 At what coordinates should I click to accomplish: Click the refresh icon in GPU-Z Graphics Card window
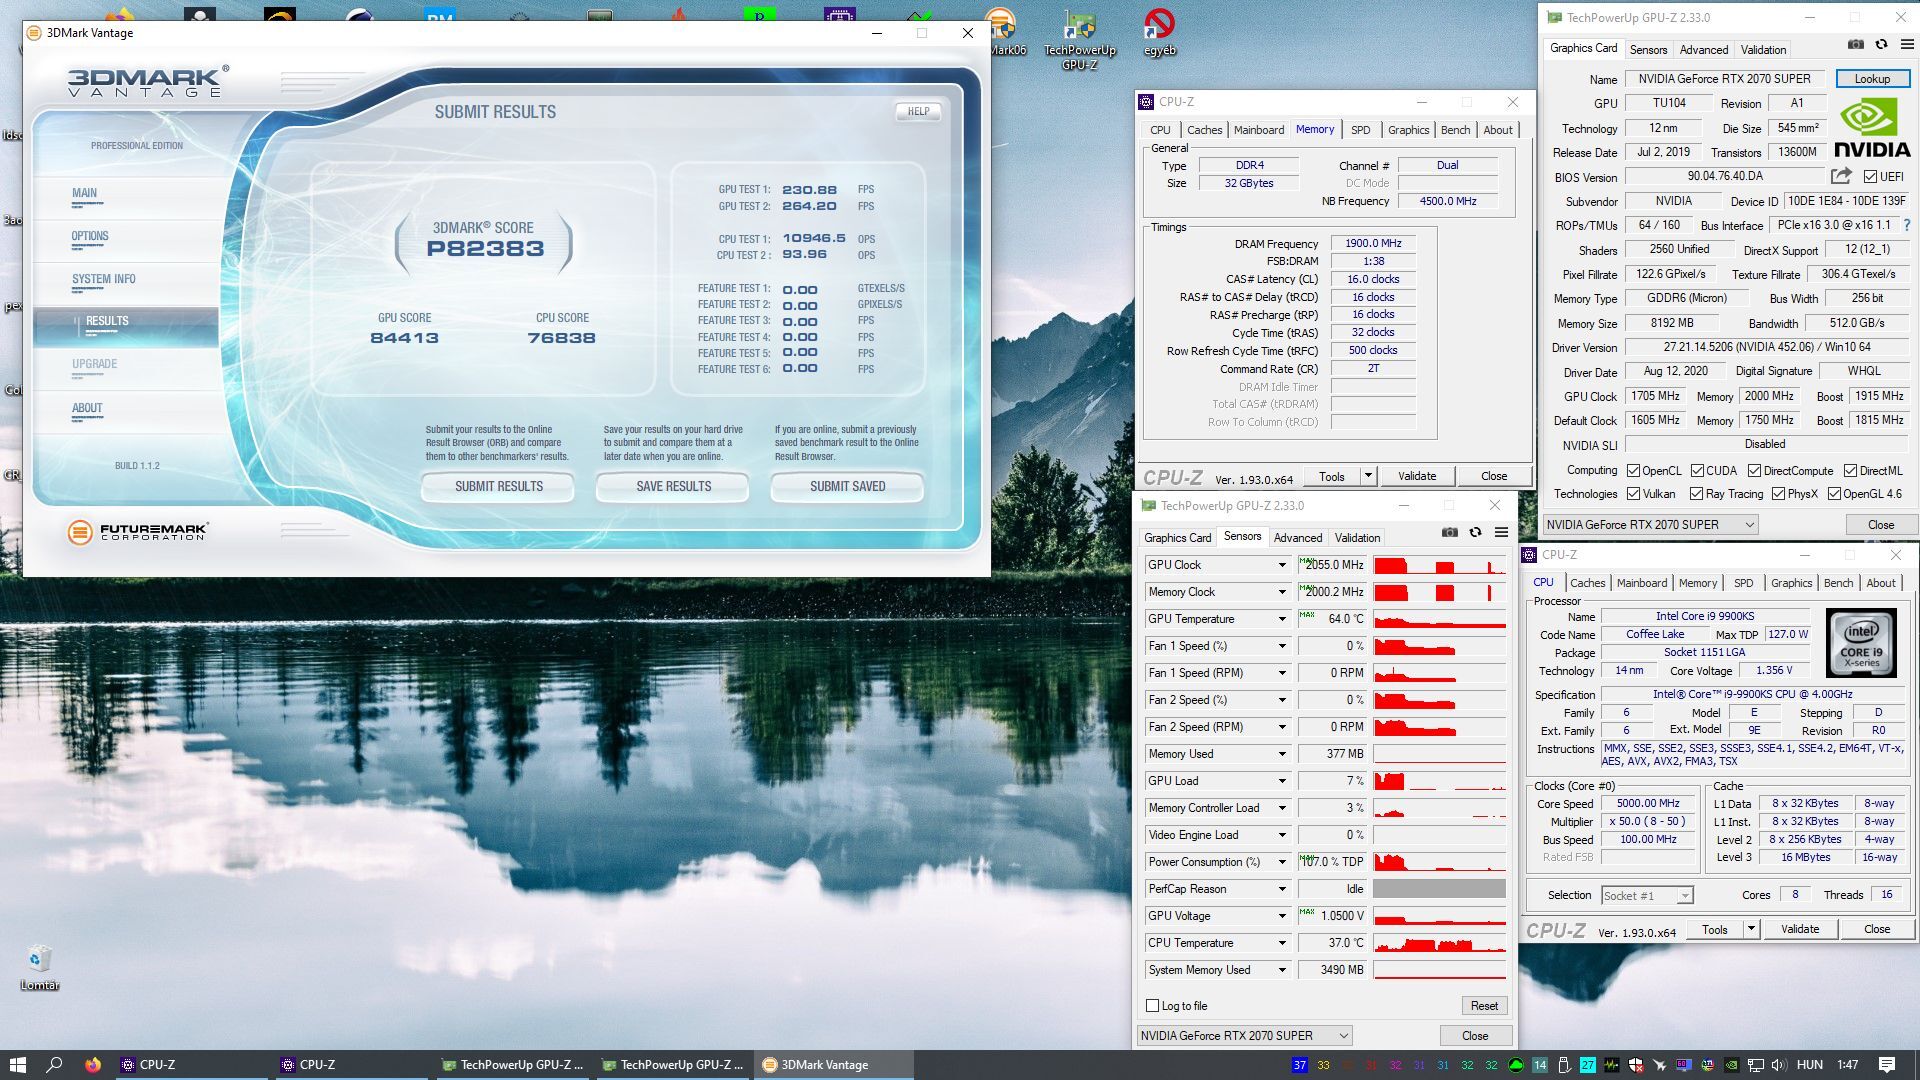pos(1881,45)
